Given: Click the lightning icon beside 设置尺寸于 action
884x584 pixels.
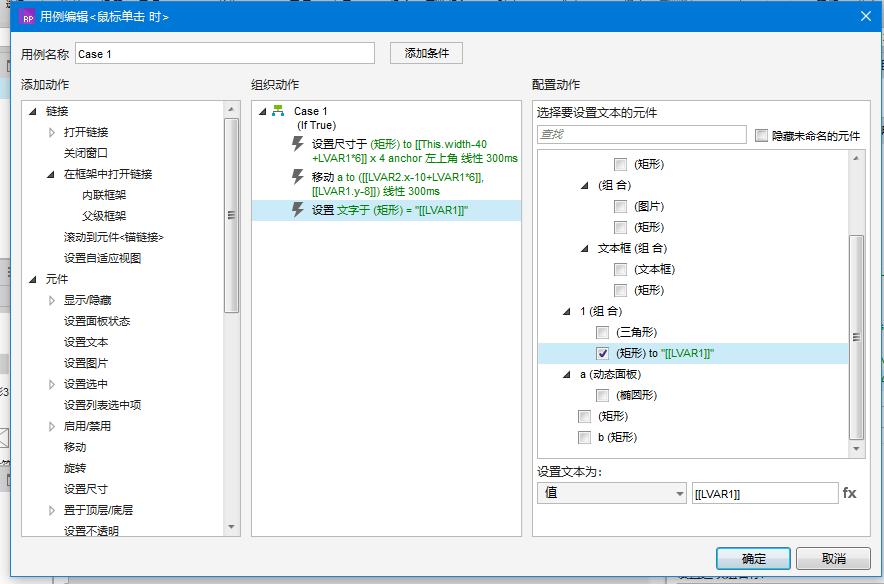Looking at the screenshot, I should [297, 144].
